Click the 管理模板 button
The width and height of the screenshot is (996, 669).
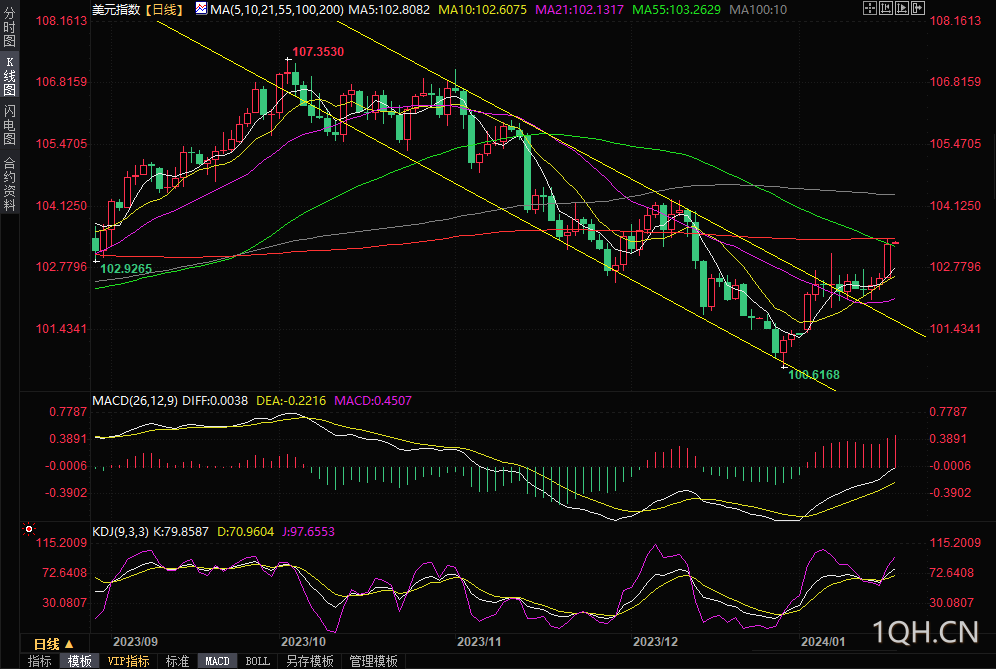374,661
